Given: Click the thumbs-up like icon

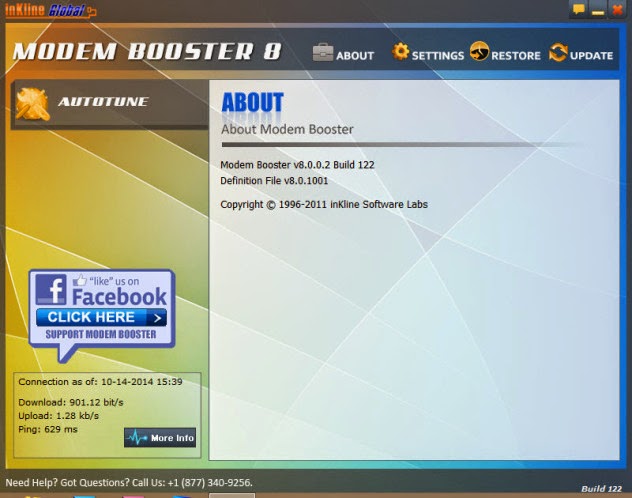Looking at the screenshot, I should point(80,280).
